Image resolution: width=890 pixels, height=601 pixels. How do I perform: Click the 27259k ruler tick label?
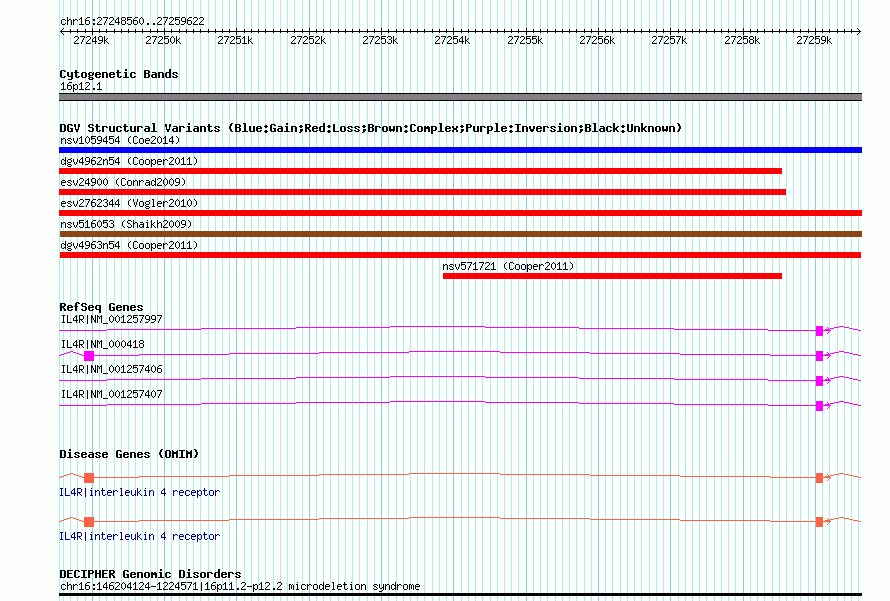(x=814, y=40)
